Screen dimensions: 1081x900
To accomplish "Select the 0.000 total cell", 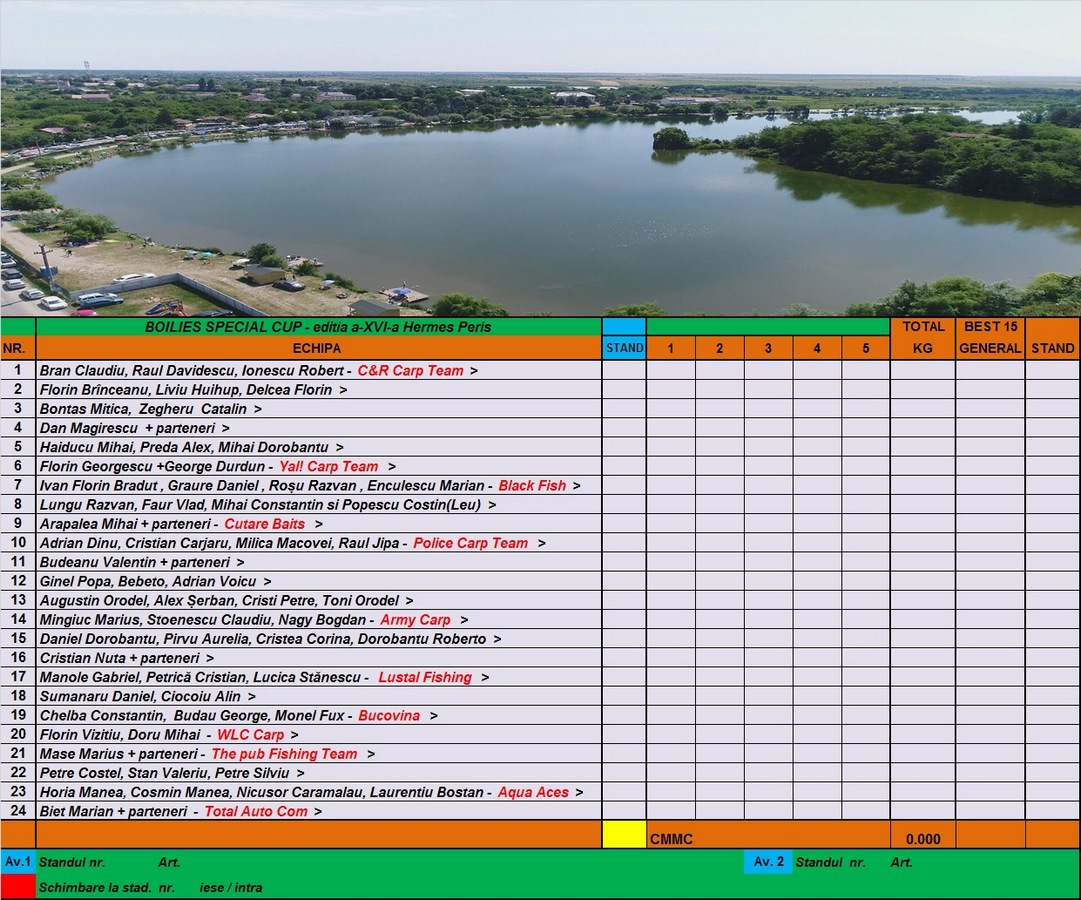I will (922, 838).
